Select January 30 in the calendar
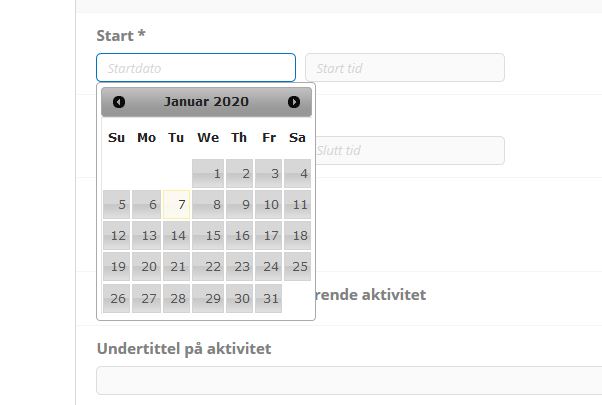Viewport: 602px width, 405px height. click(x=239, y=298)
